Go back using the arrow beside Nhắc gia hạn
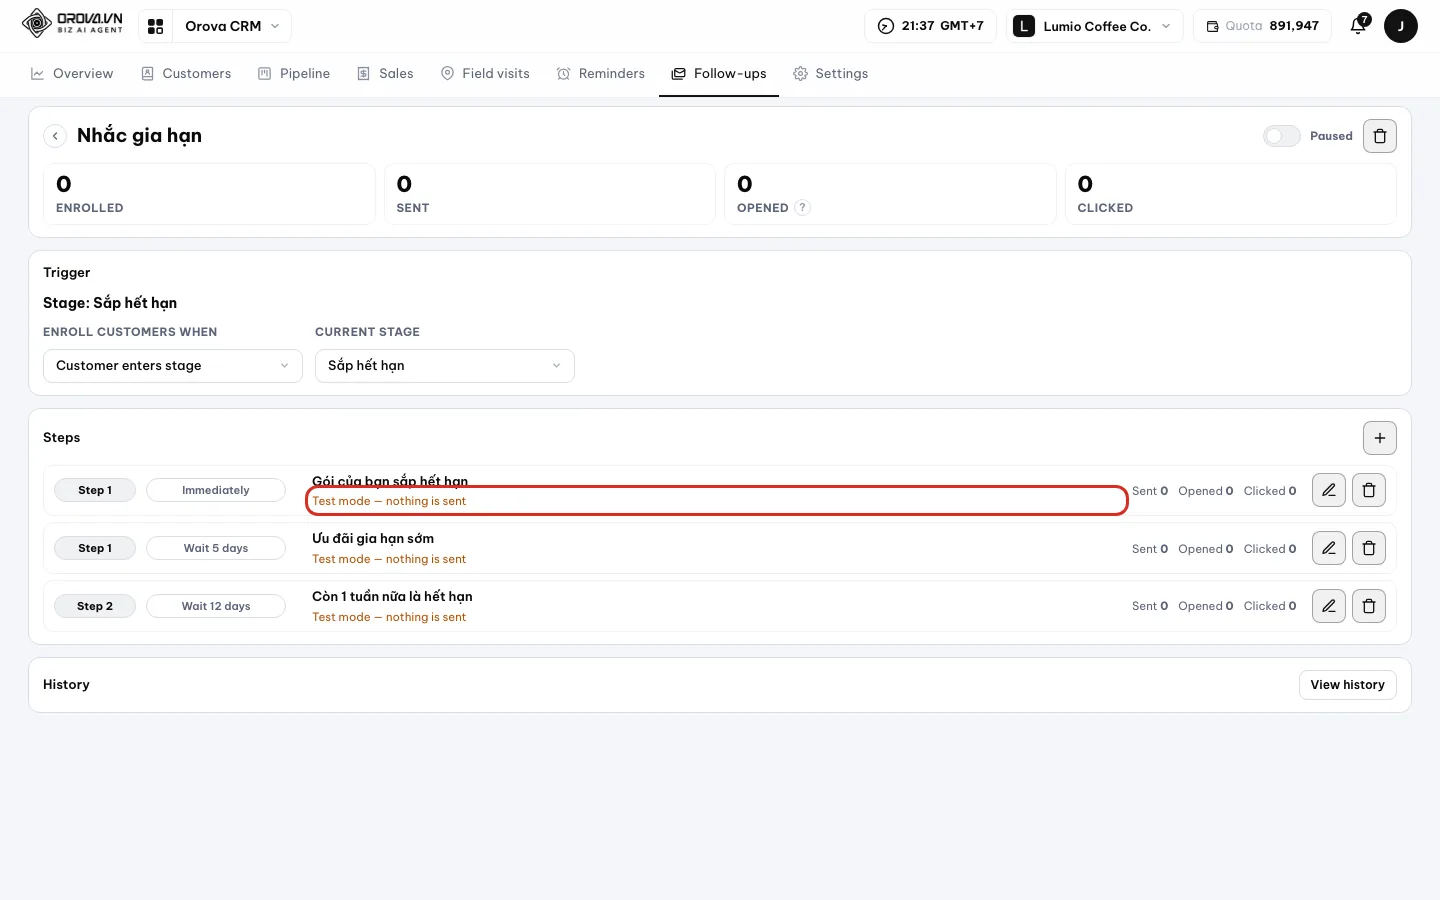The height and width of the screenshot is (900, 1440). click(x=56, y=136)
